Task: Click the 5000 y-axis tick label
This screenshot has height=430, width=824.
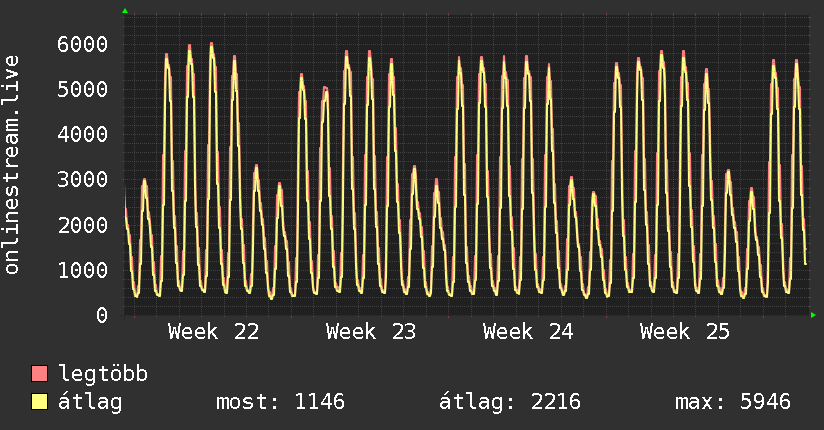Action: tap(83, 89)
